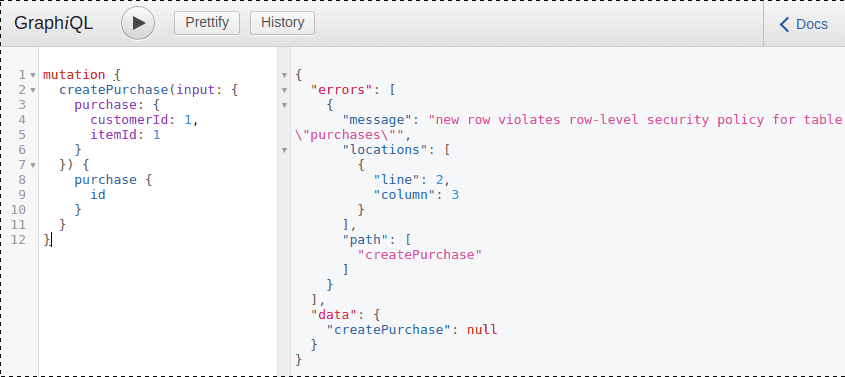The image size is (845, 377).
Task: Click the Prettify button
Action: point(207,23)
